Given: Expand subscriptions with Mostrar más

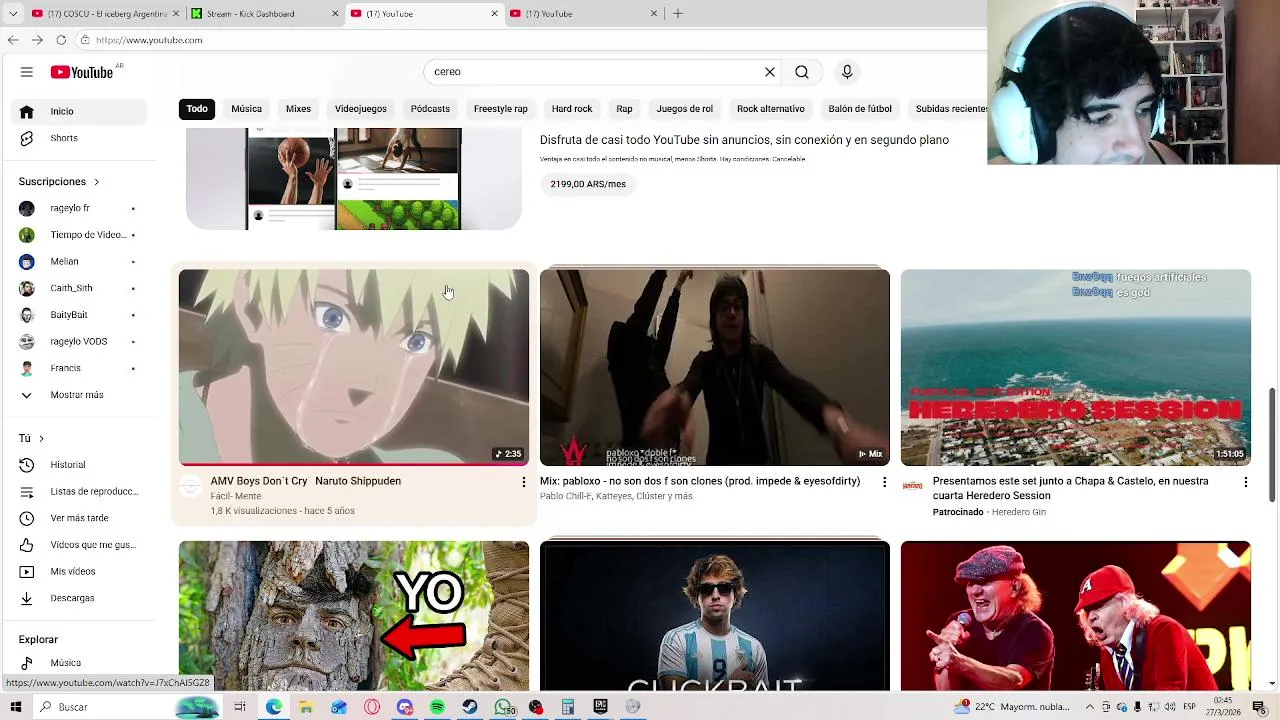Looking at the screenshot, I should [78, 395].
